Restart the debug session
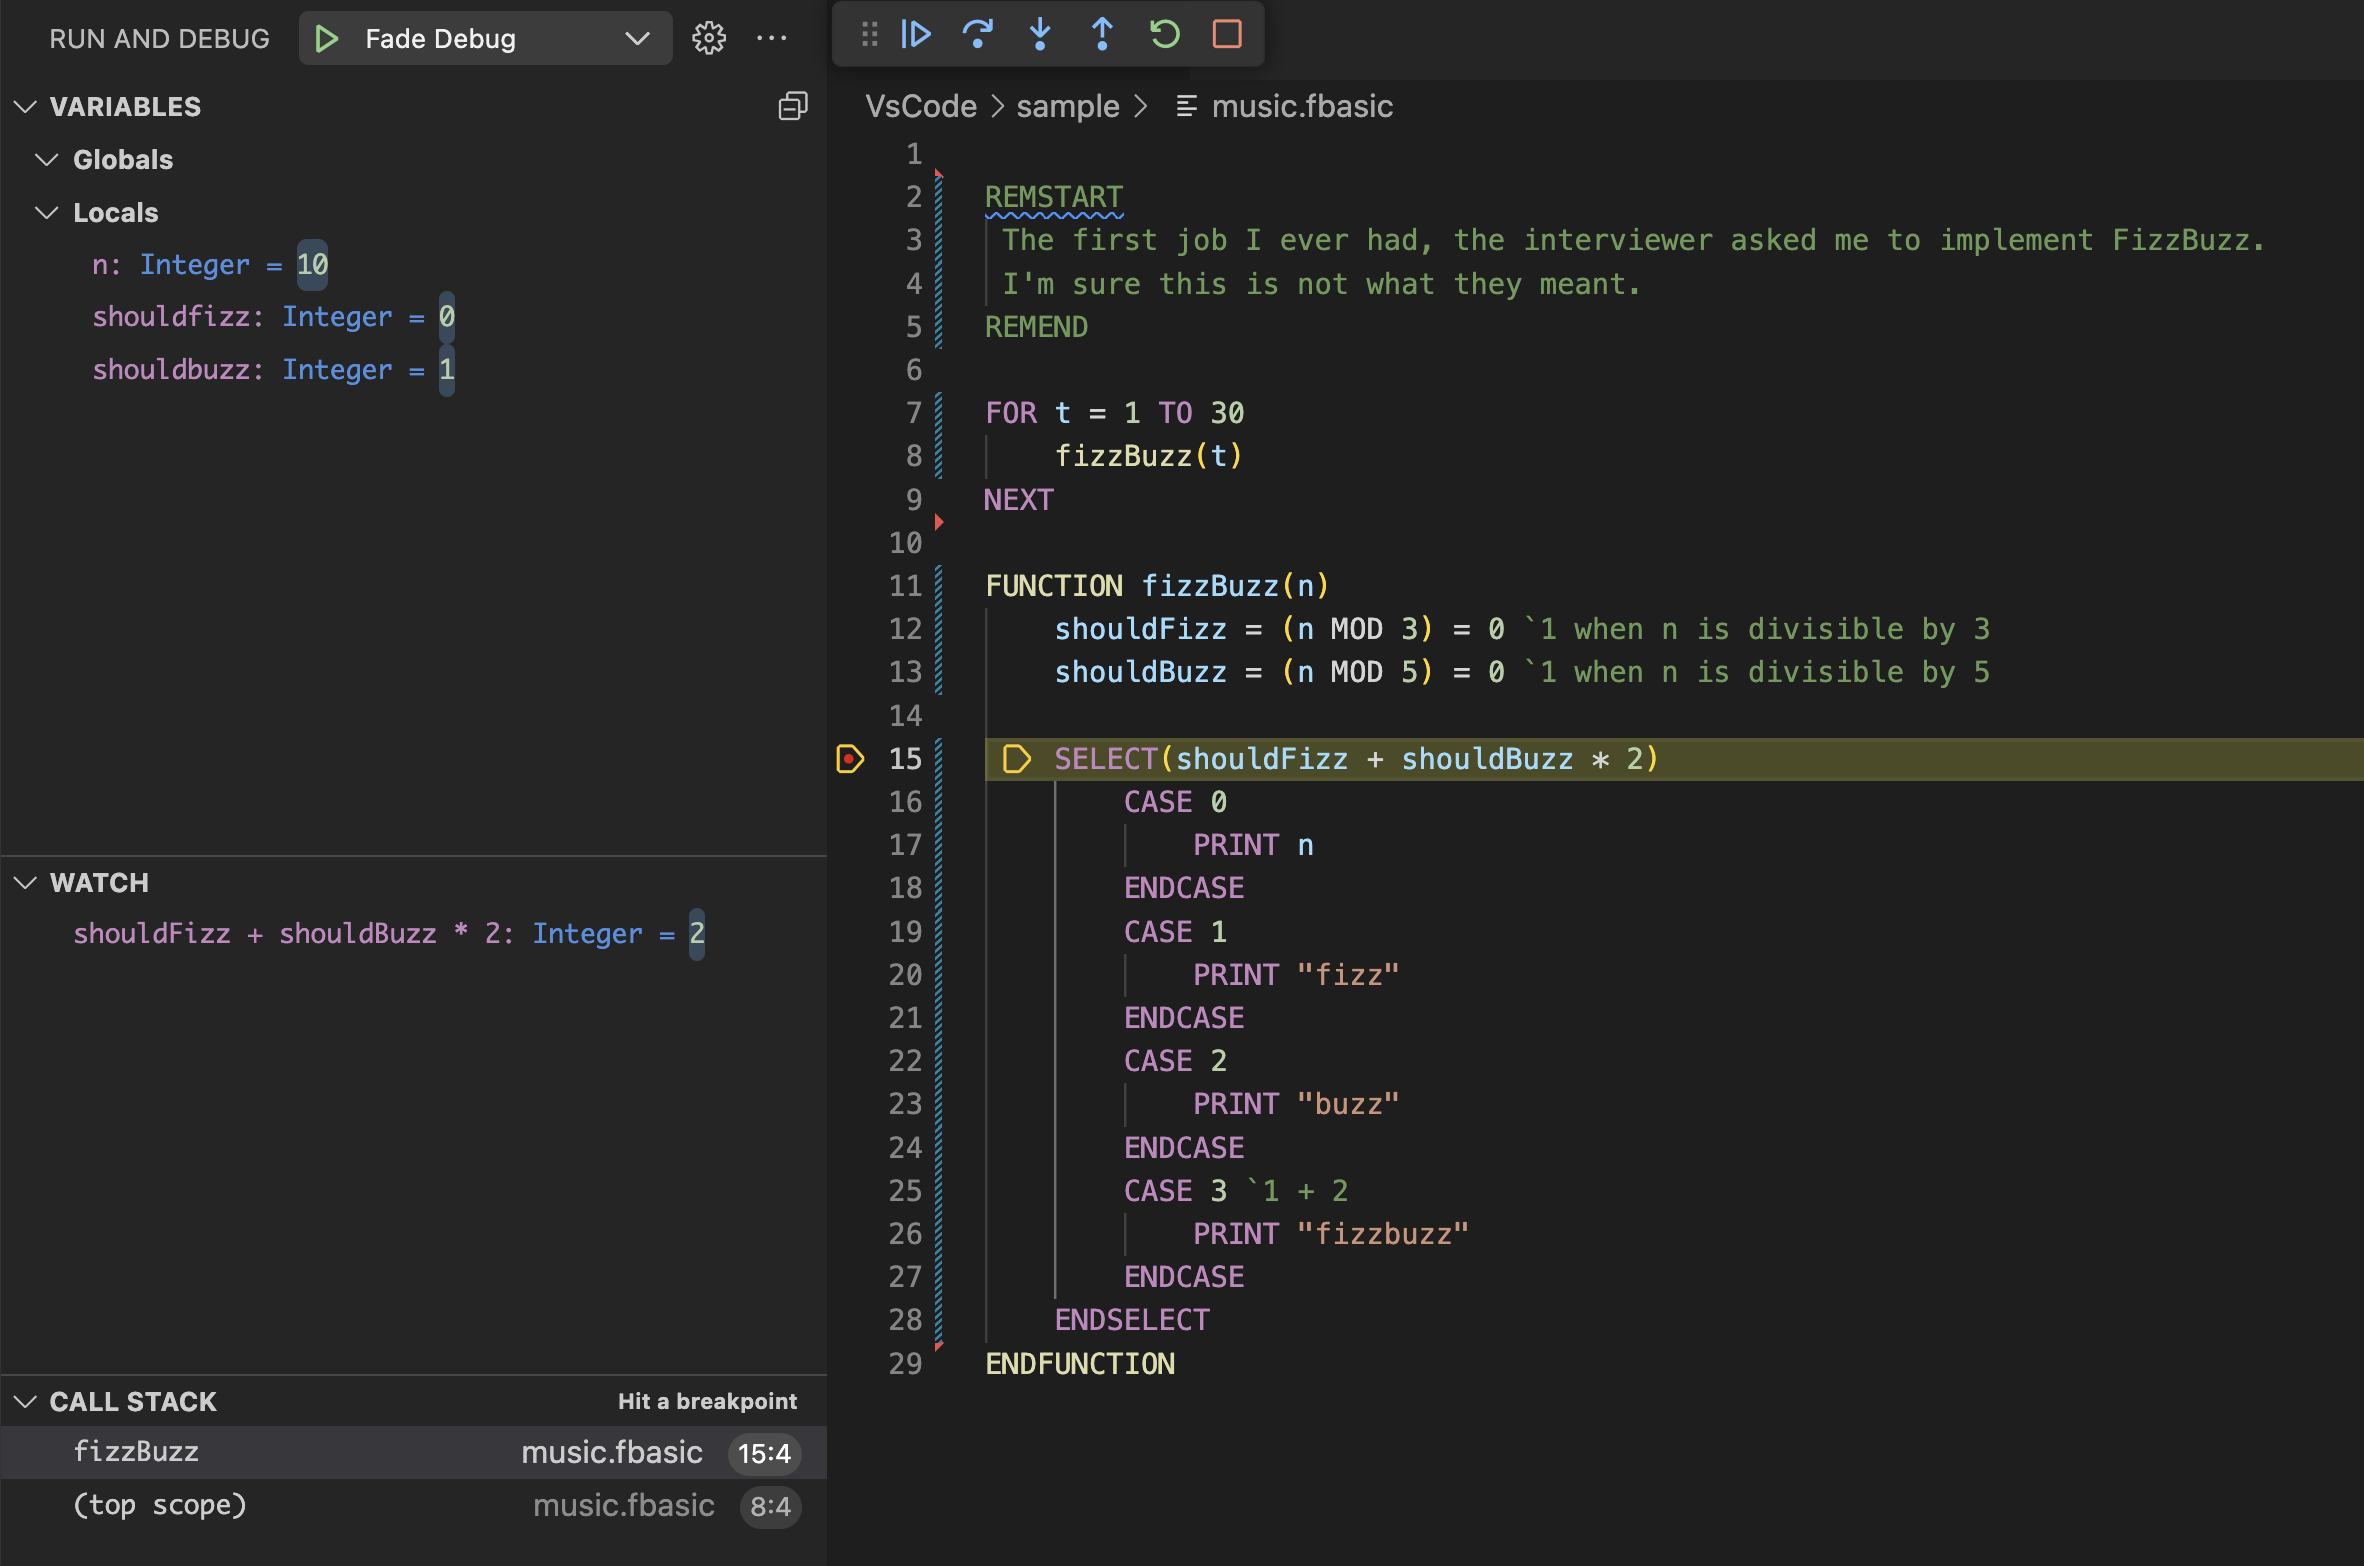 click(x=1164, y=35)
